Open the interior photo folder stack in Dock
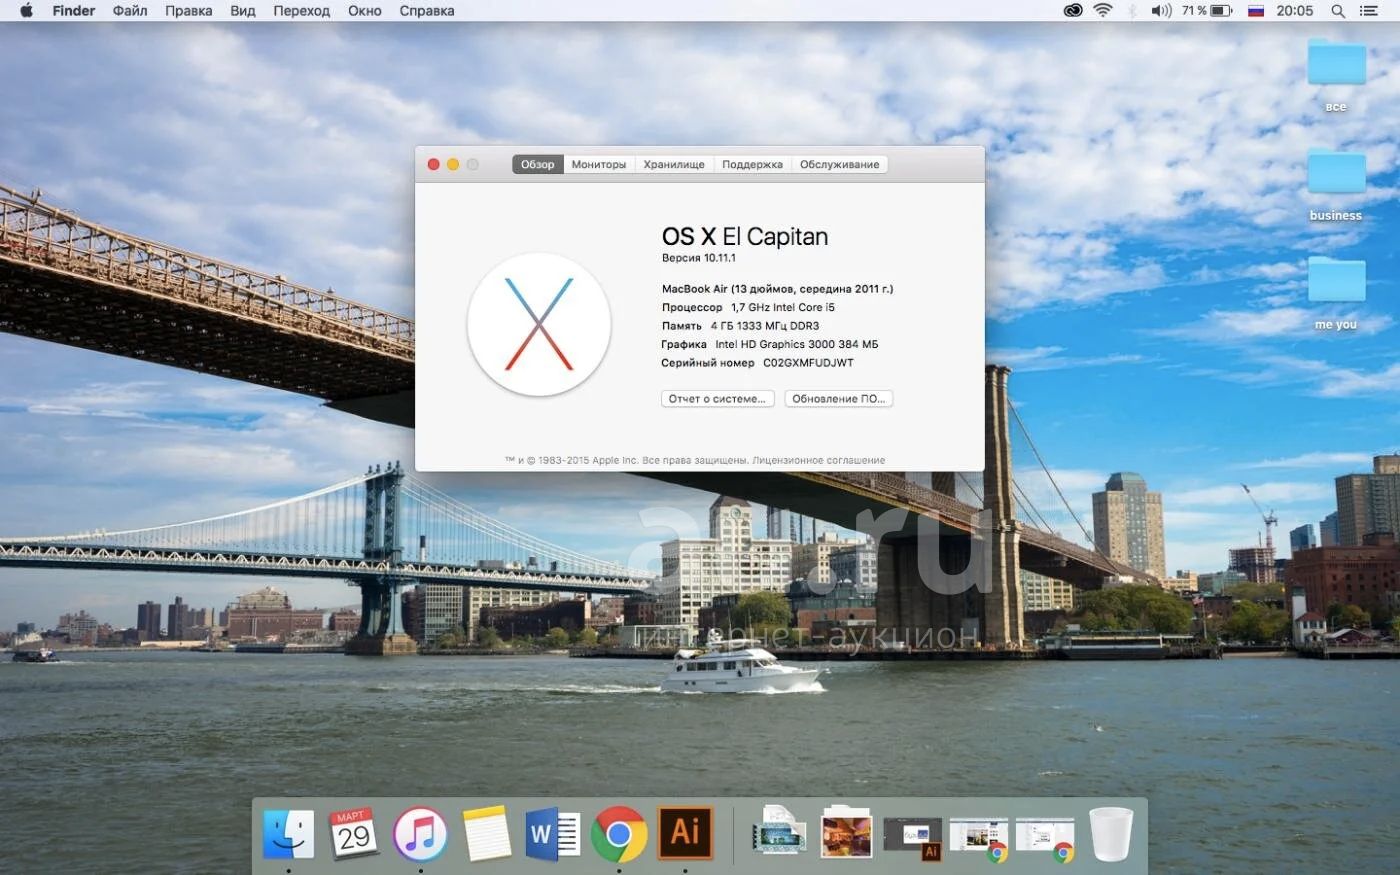 tap(846, 833)
